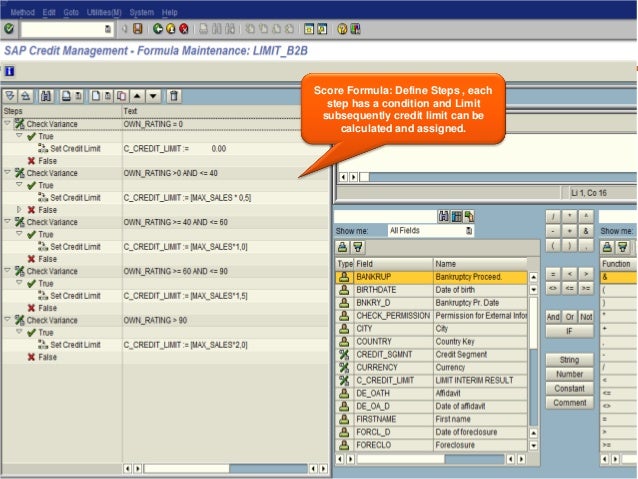
Task: Expand False node under OWN_RATING >0 AND <= 40
Action: (19, 209)
